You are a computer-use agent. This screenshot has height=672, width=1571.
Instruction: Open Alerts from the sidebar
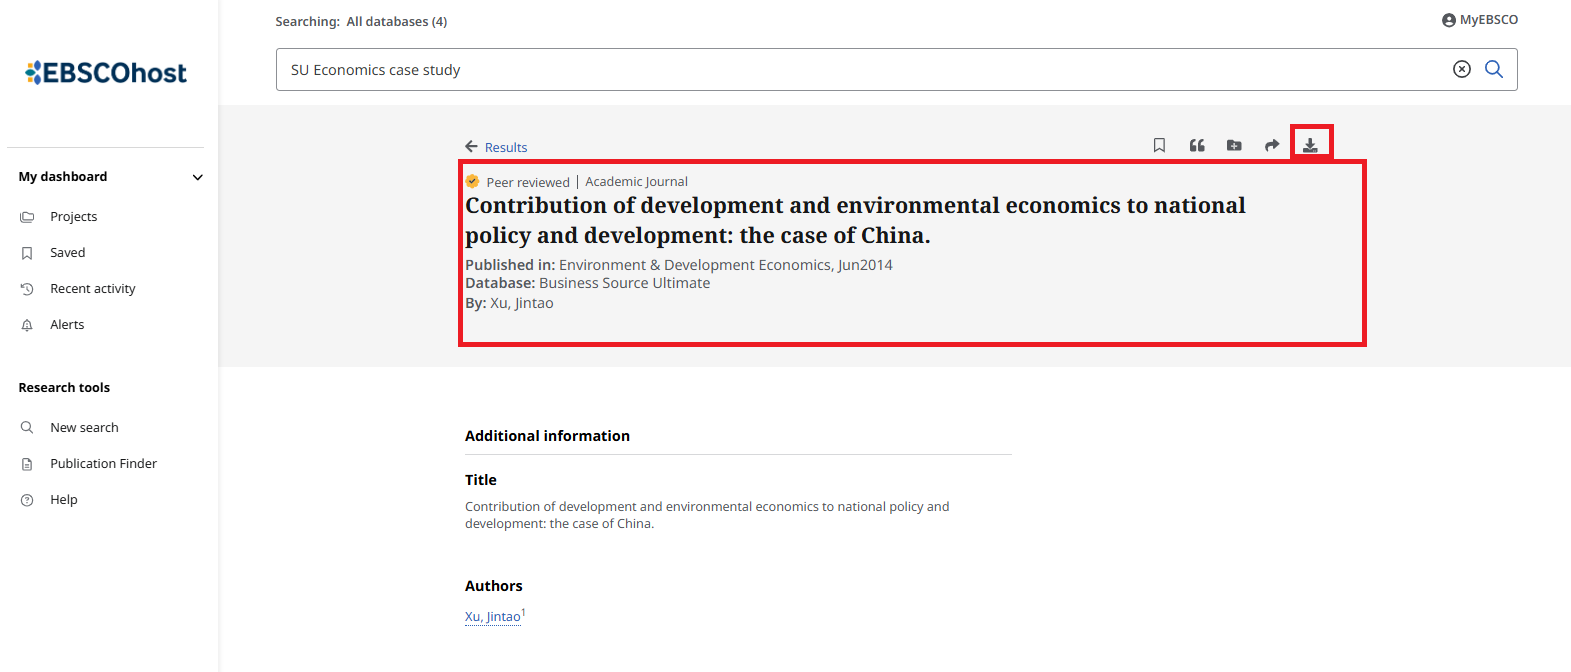click(x=67, y=325)
